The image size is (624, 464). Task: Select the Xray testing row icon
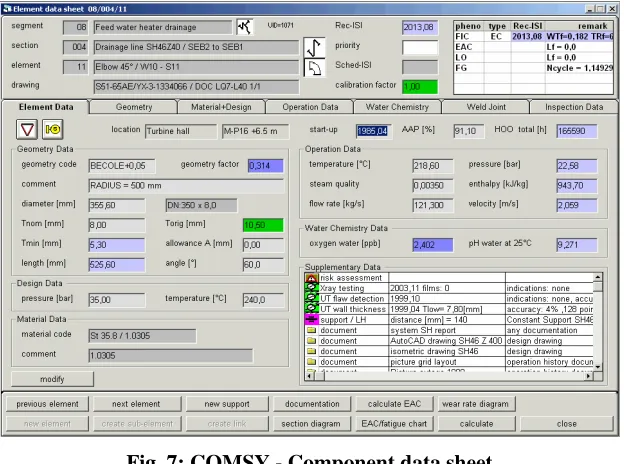tap(311, 288)
